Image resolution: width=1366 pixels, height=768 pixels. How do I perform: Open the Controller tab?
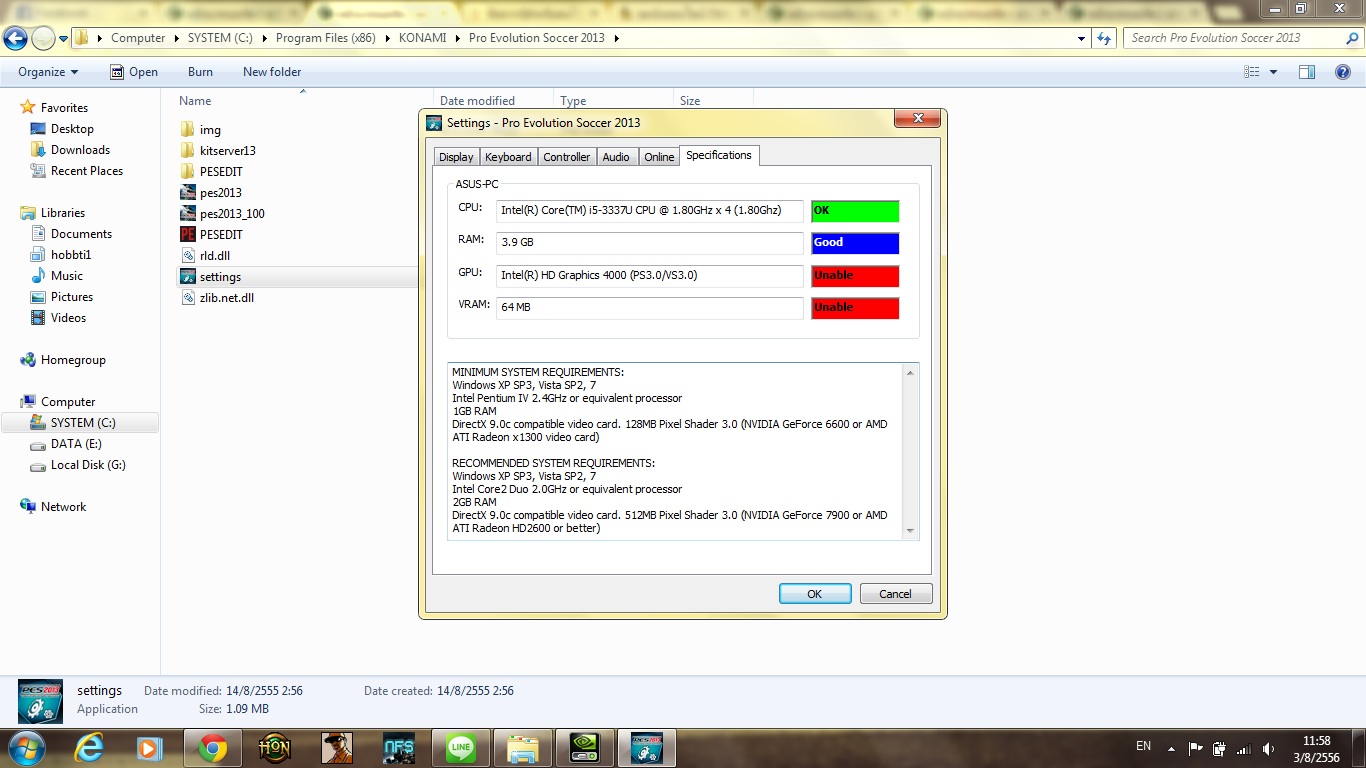[x=567, y=157]
